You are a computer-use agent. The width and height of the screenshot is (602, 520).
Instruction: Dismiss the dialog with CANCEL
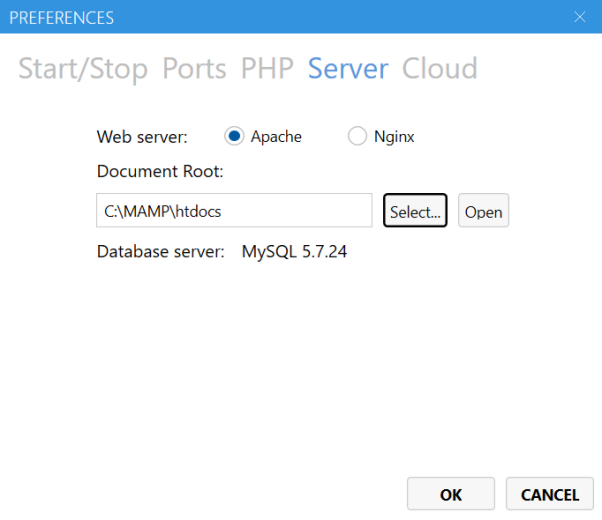(550, 494)
